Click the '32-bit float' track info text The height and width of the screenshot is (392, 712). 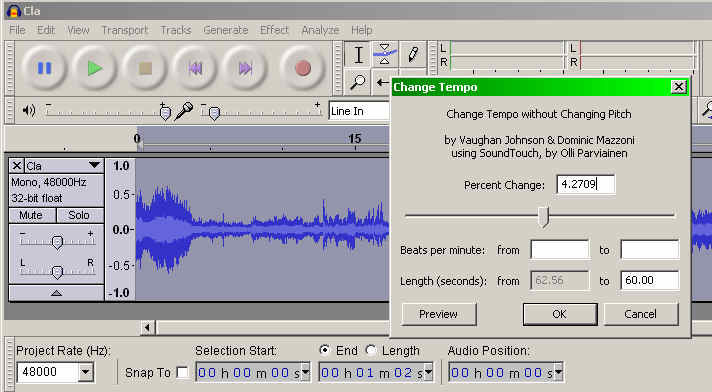point(37,198)
